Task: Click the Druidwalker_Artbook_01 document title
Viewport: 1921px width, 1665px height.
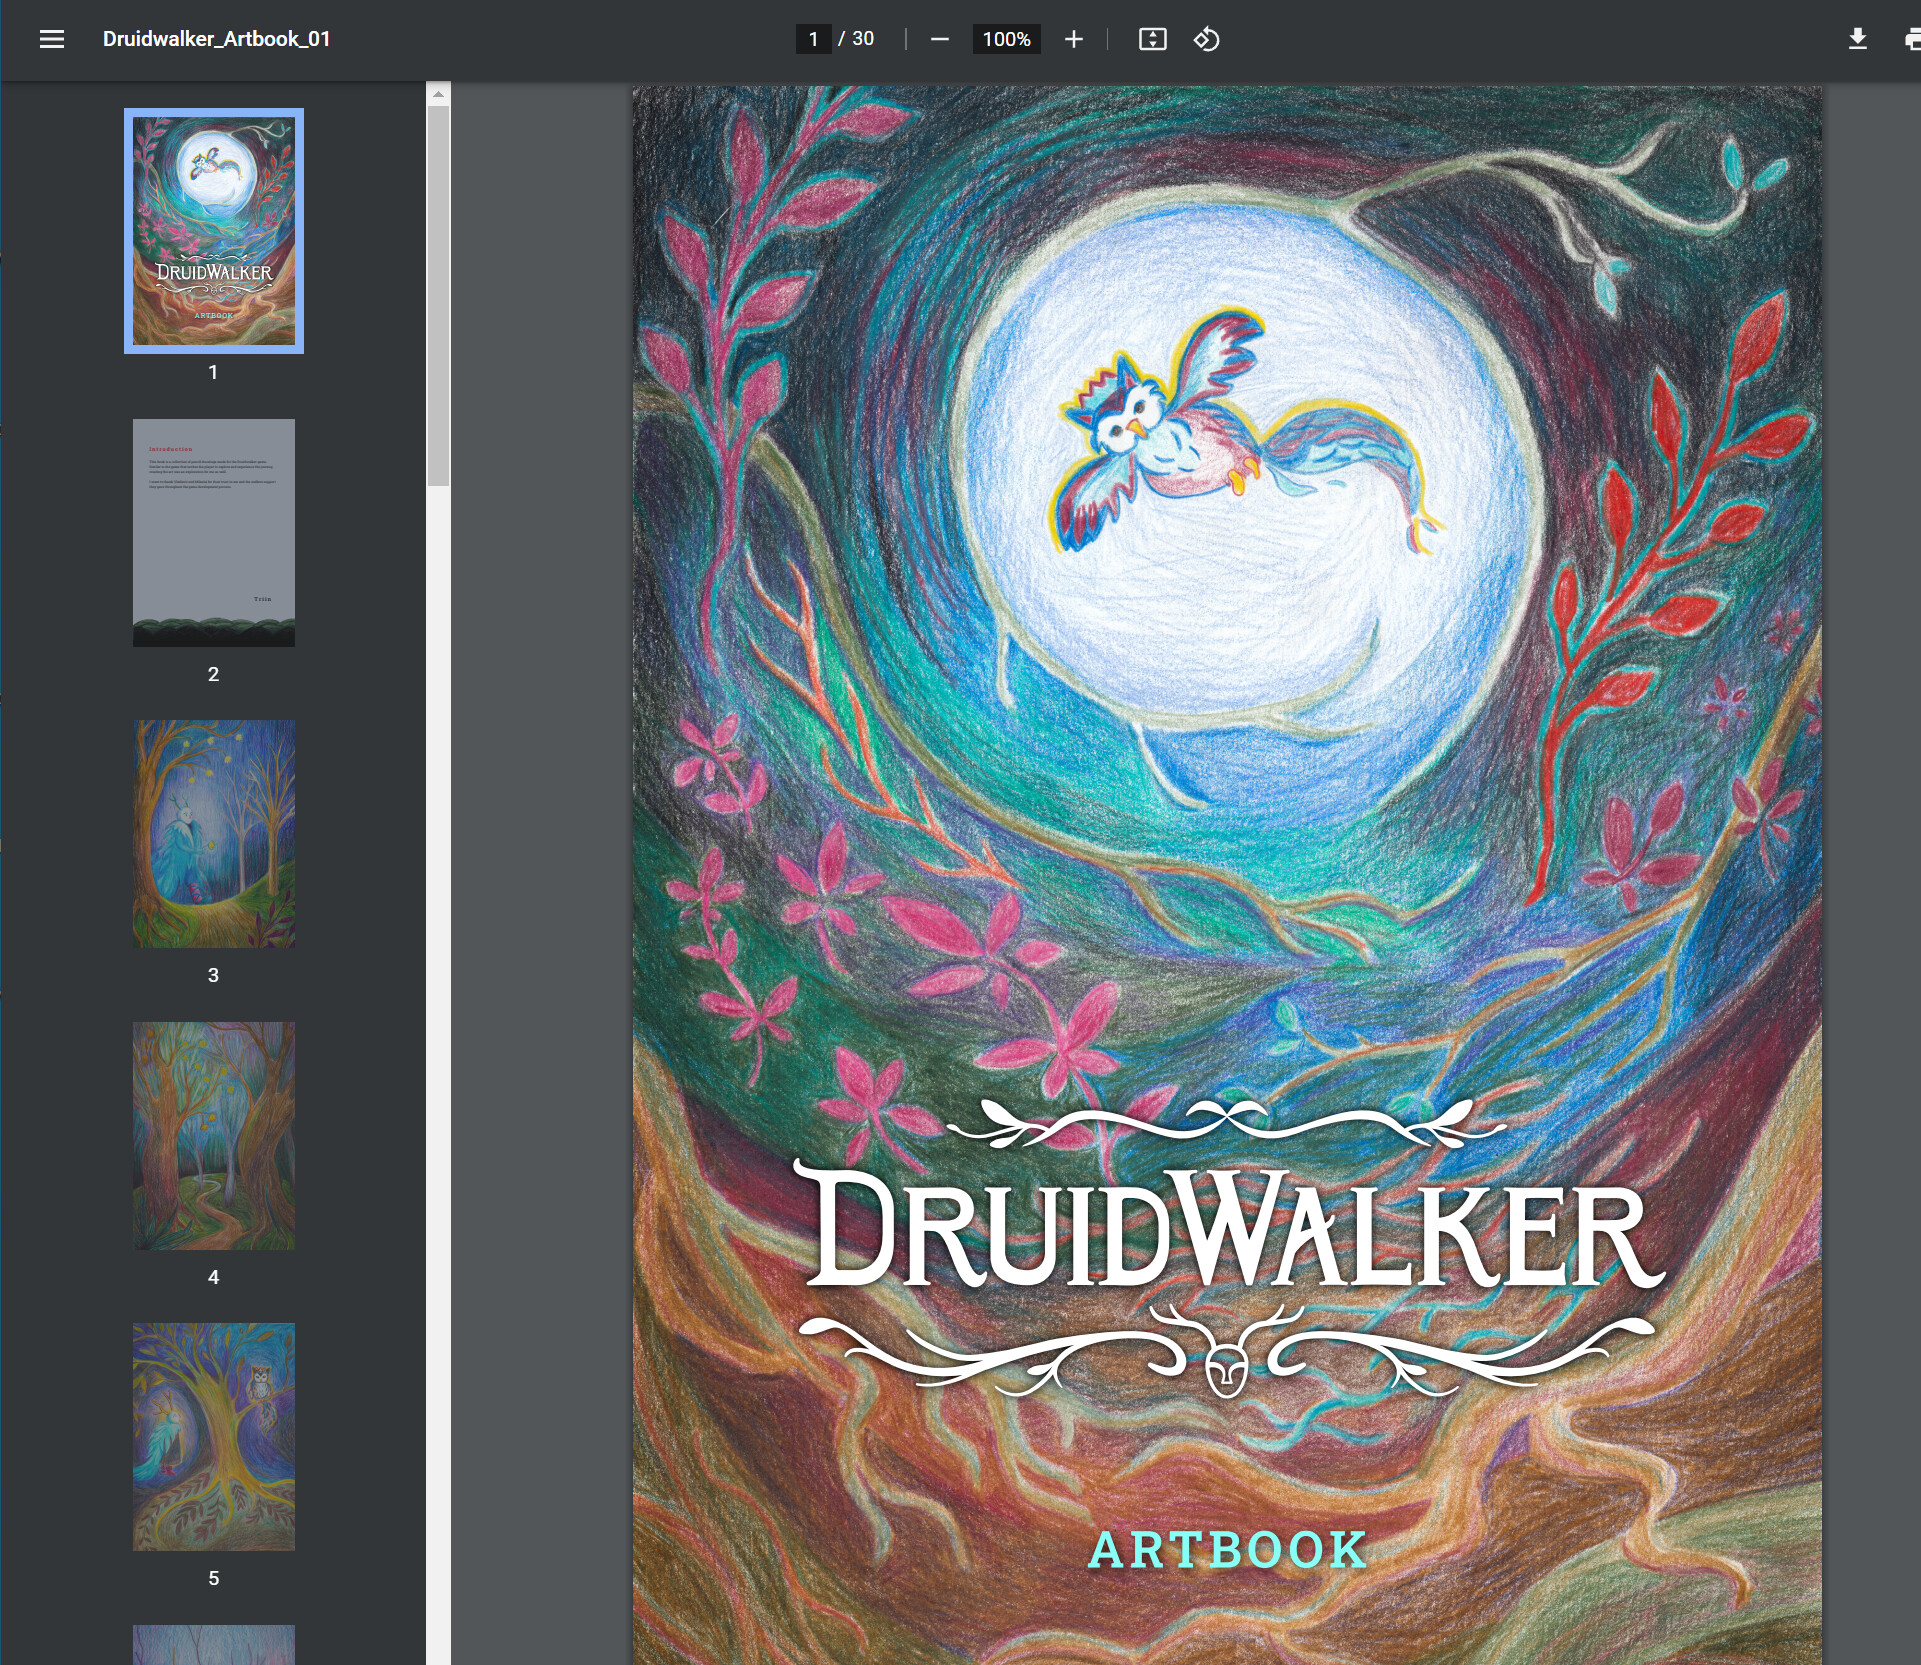Action: click(216, 39)
